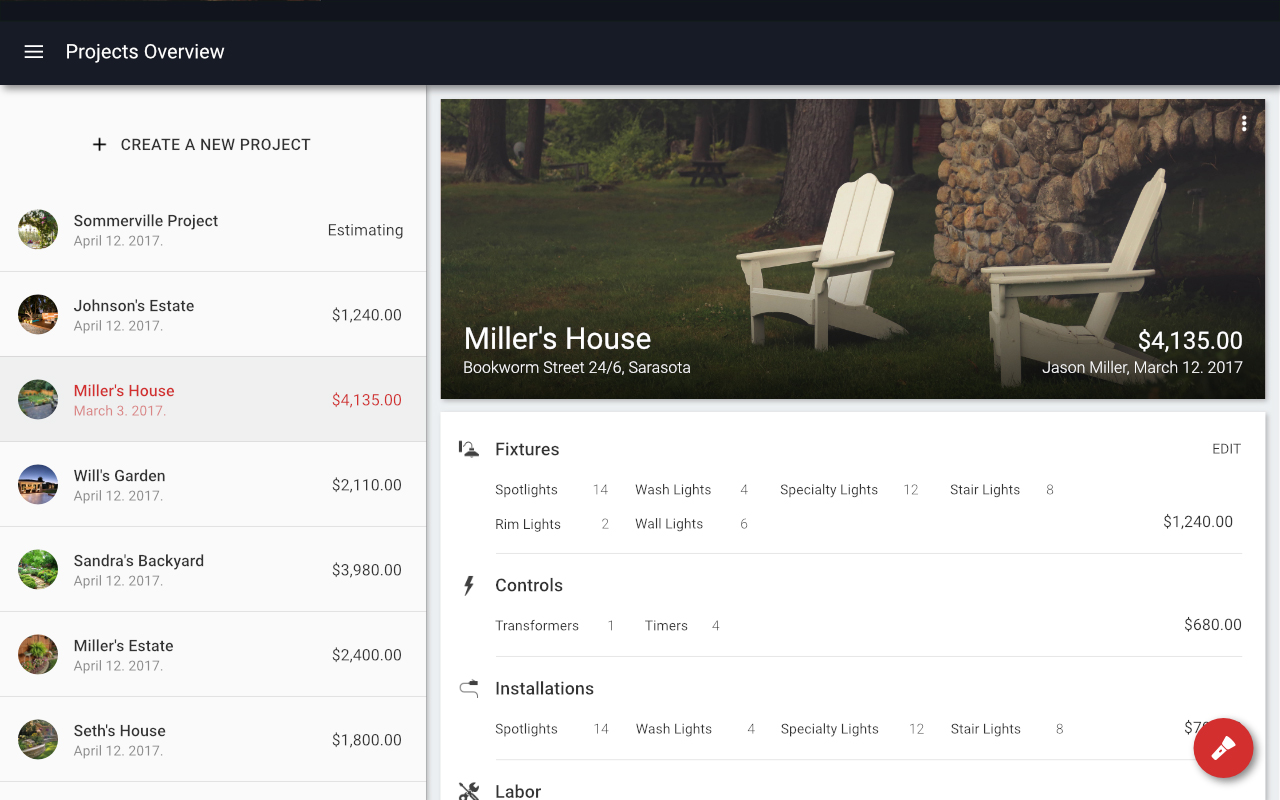Select the Johnson's Estate project name

click(134, 306)
